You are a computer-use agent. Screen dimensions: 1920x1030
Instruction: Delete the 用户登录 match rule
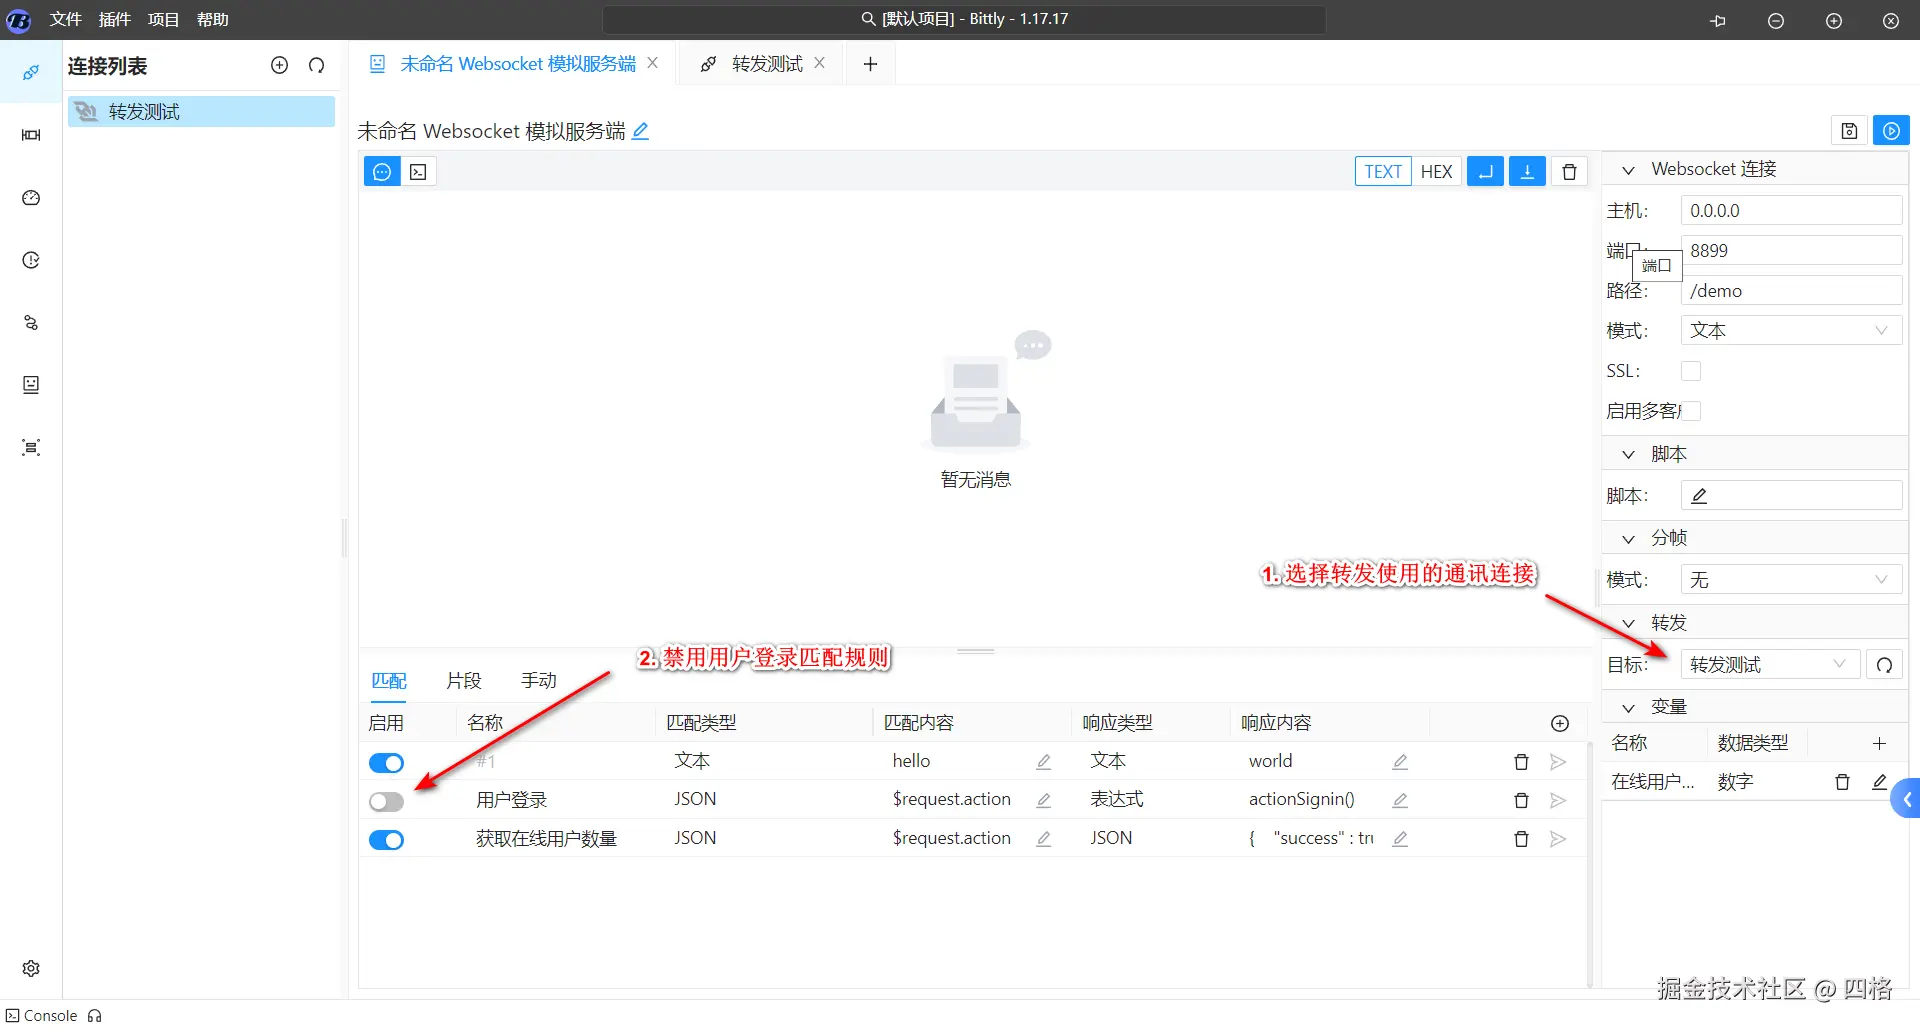click(x=1521, y=800)
